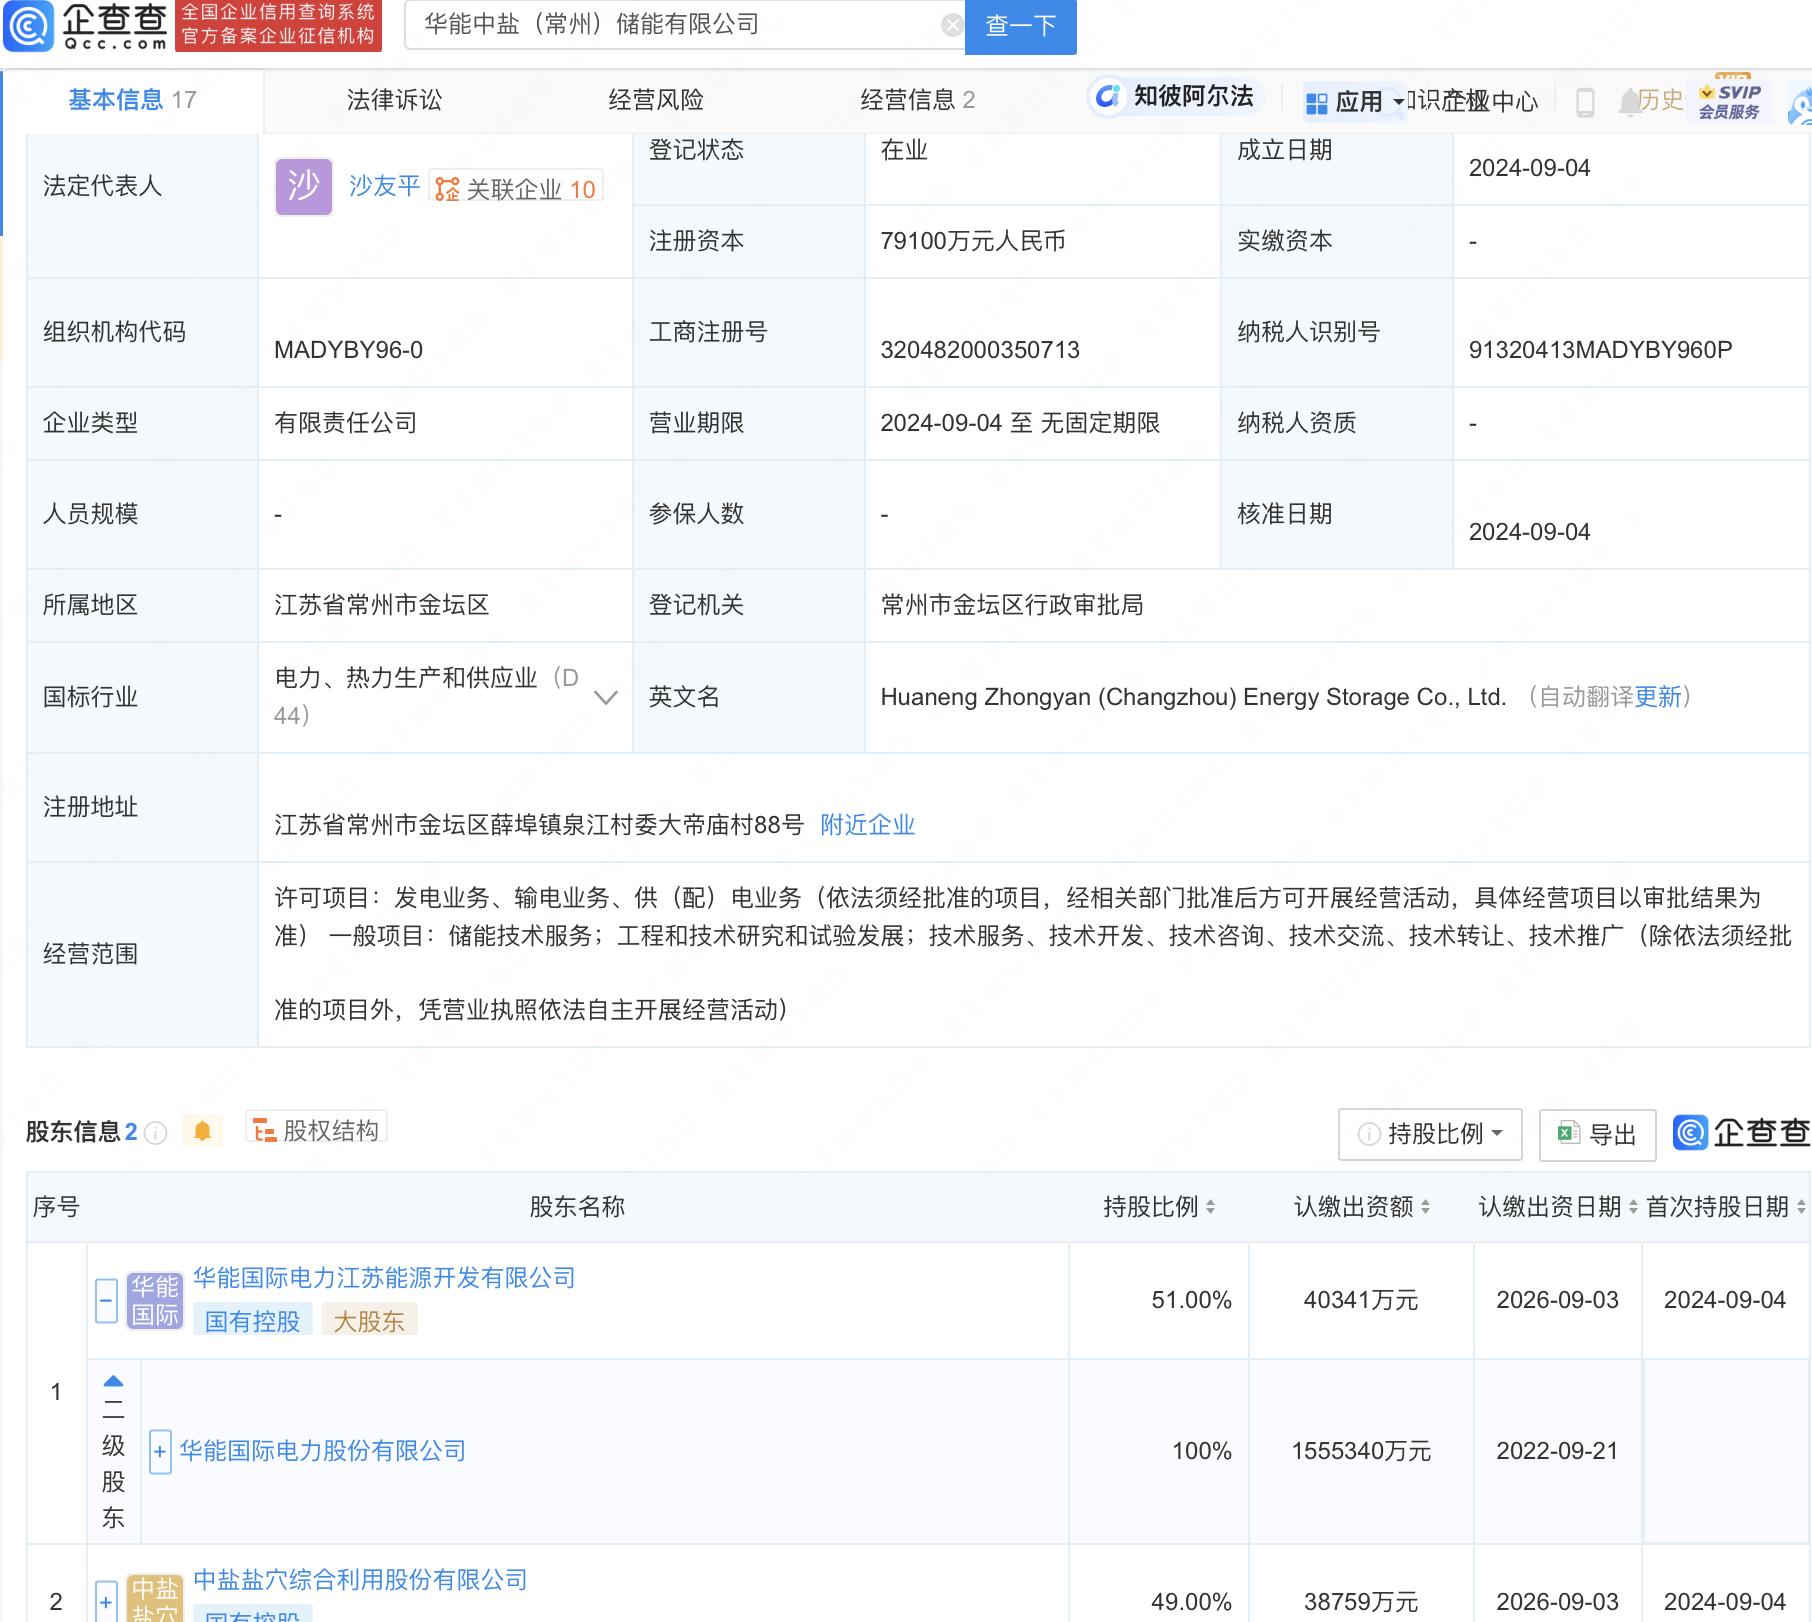1812x1622 pixels.
Task: Switch to the 经营风险 tab
Action: 656,100
